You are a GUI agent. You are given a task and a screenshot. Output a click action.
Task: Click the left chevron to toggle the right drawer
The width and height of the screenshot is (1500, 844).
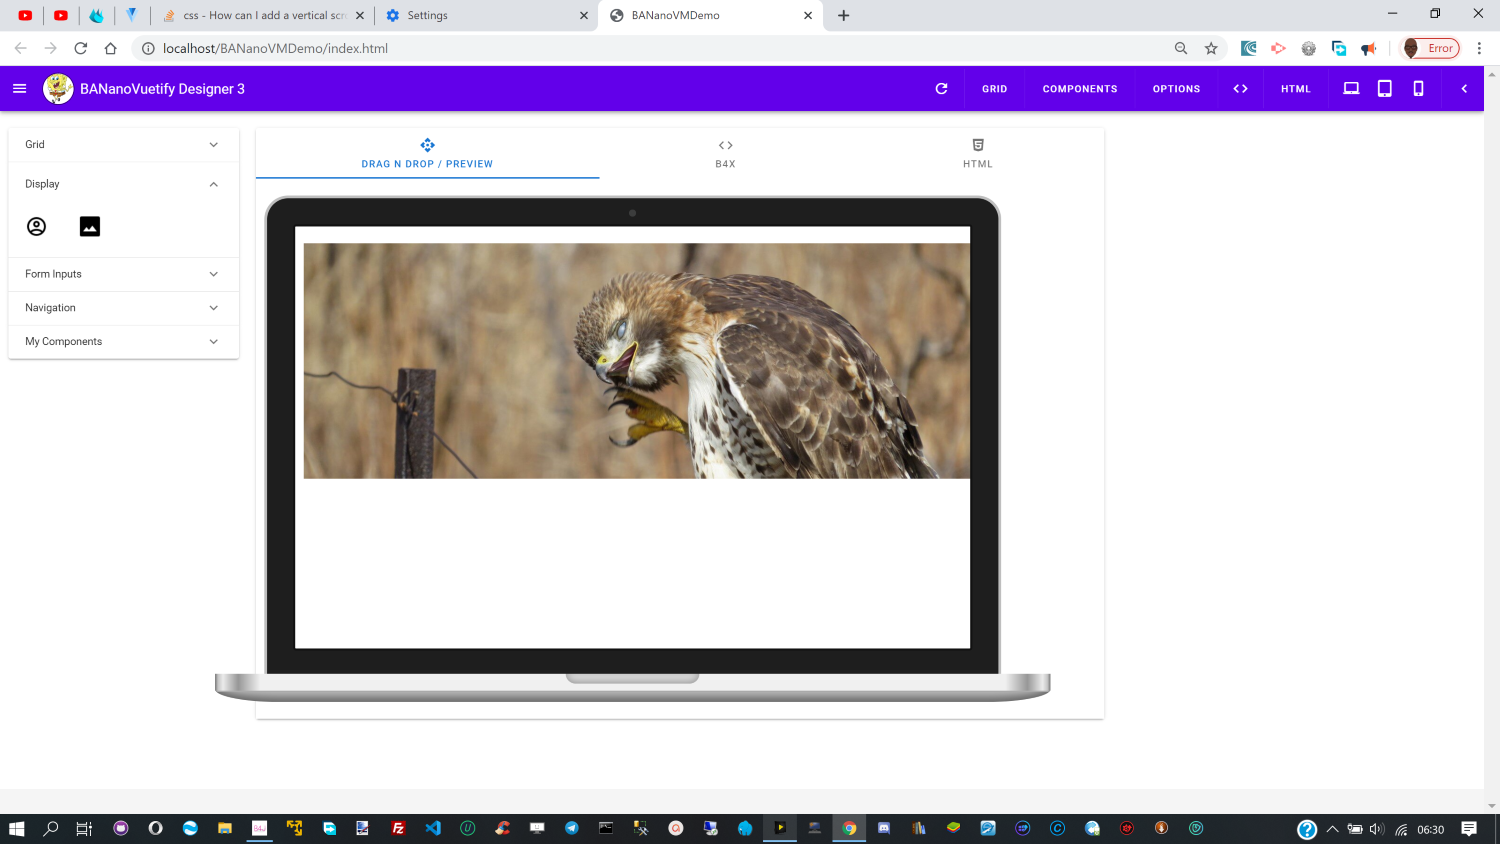tap(1464, 89)
